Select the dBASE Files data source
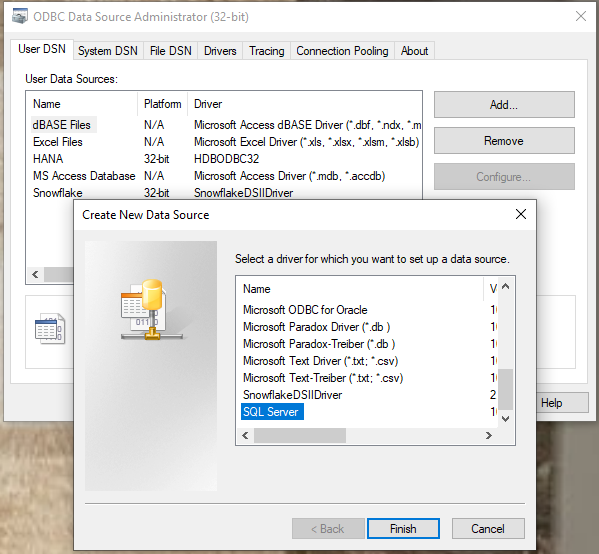 (x=62, y=125)
